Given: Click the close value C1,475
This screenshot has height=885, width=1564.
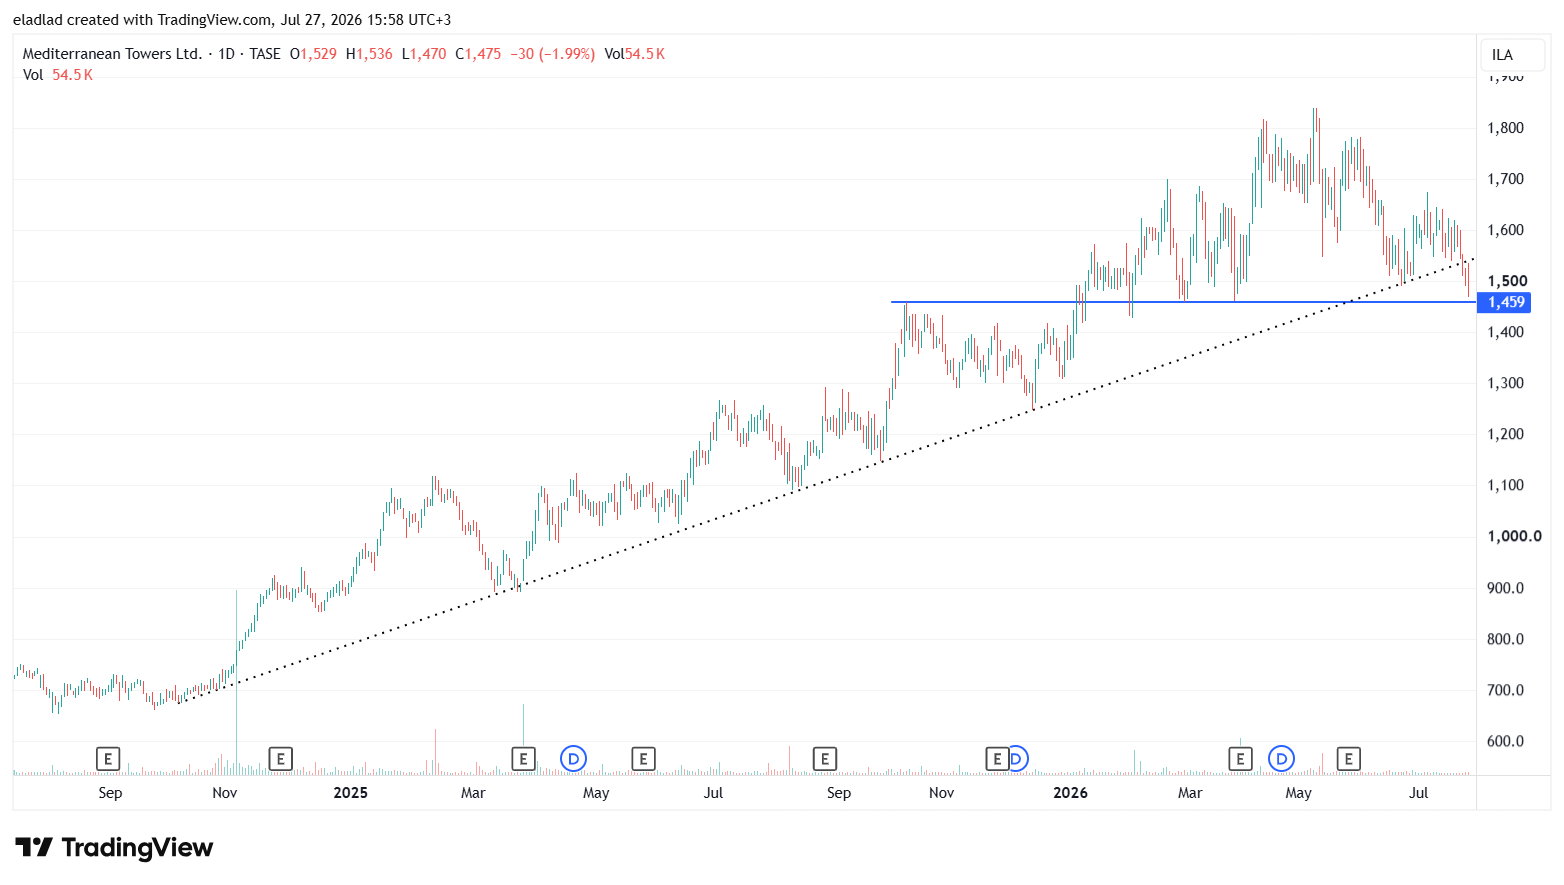Looking at the screenshot, I should [x=478, y=54].
